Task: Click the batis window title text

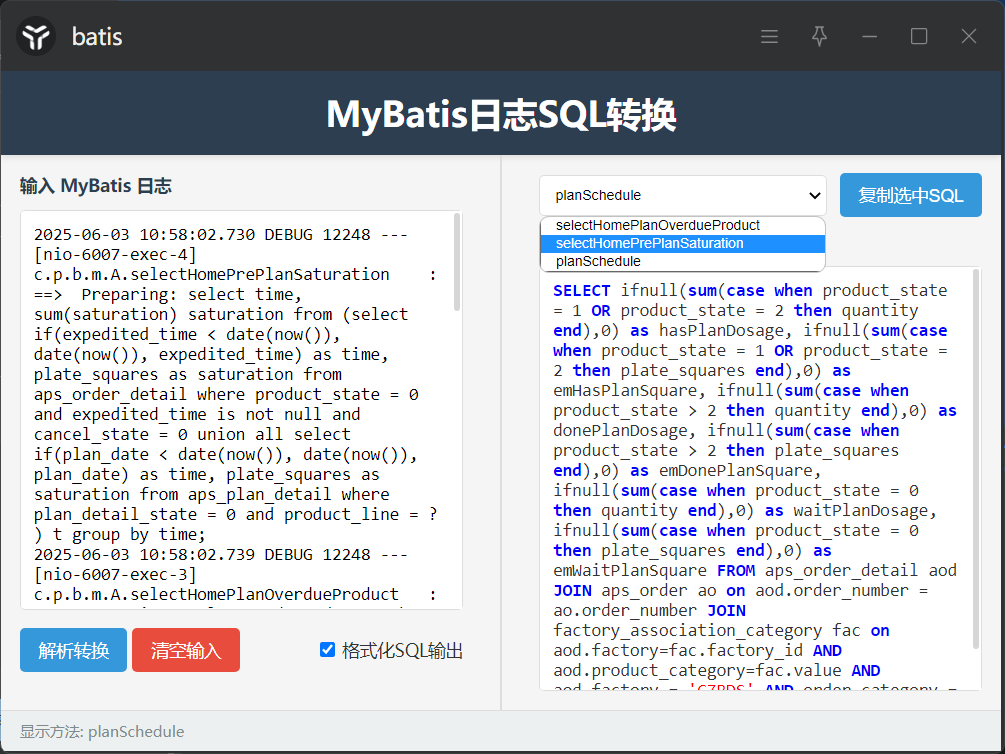Action: click(97, 37)
